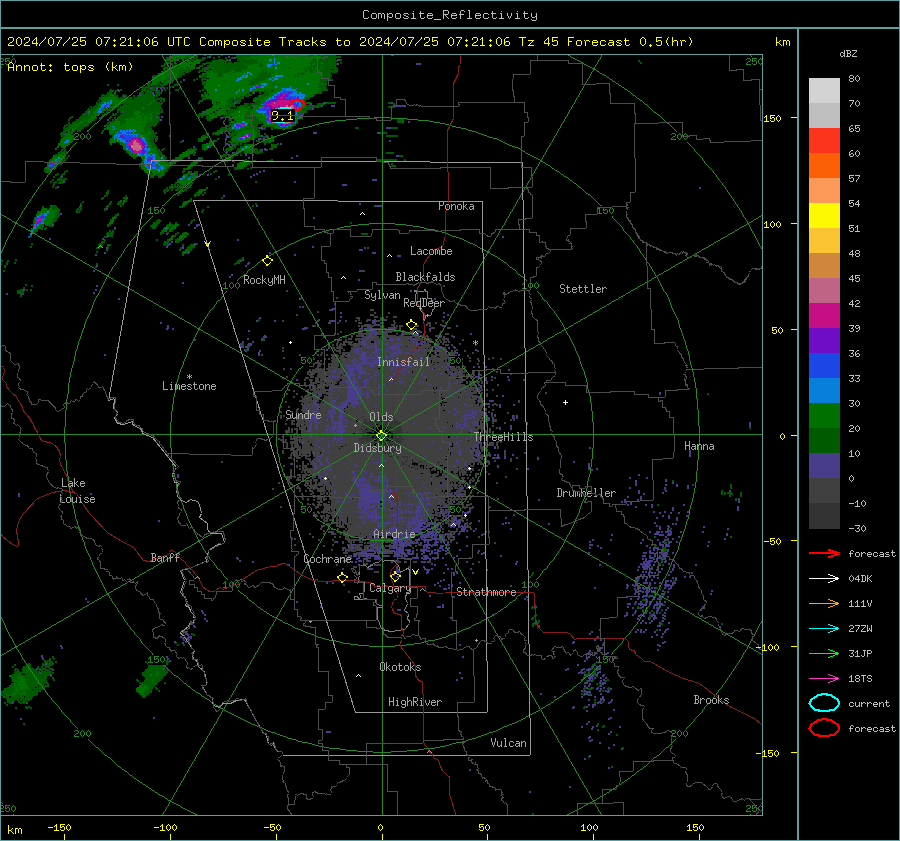Screen dimensions: 900x841
Task: Click the yellow diamond marker near RedDeer
Action: coord(412,325)
